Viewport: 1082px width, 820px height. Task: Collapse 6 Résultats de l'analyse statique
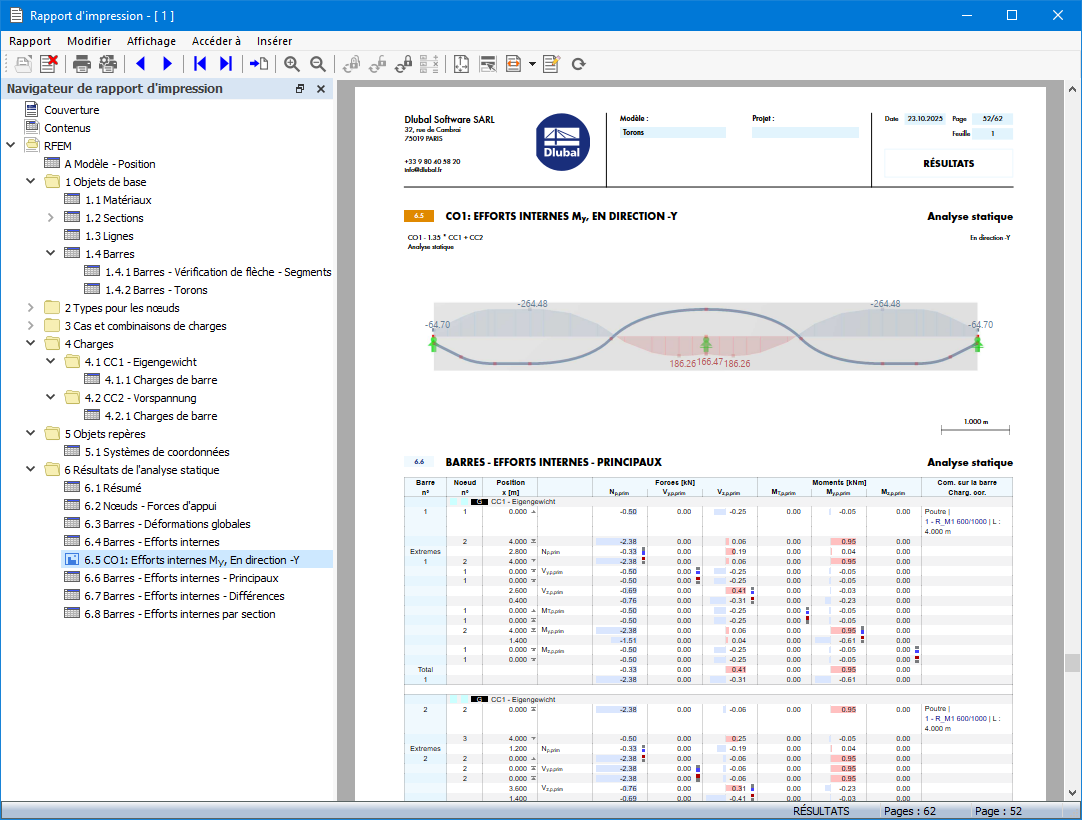[31, 470]
